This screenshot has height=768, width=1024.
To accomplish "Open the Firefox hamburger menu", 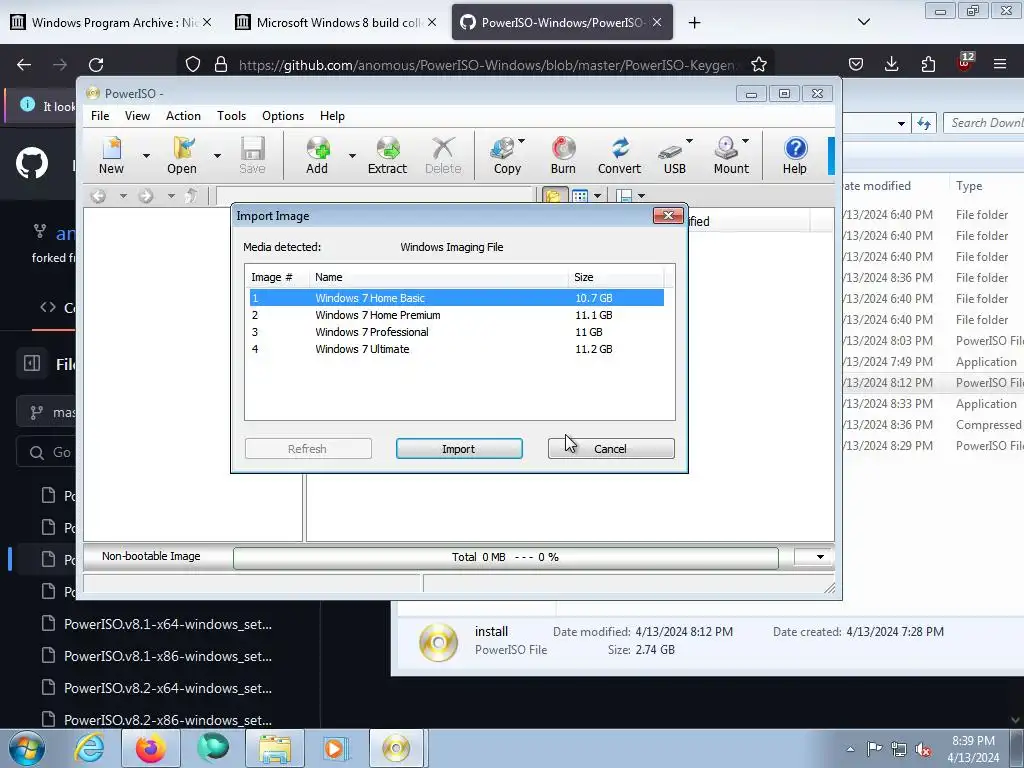I will point(1000,64).
